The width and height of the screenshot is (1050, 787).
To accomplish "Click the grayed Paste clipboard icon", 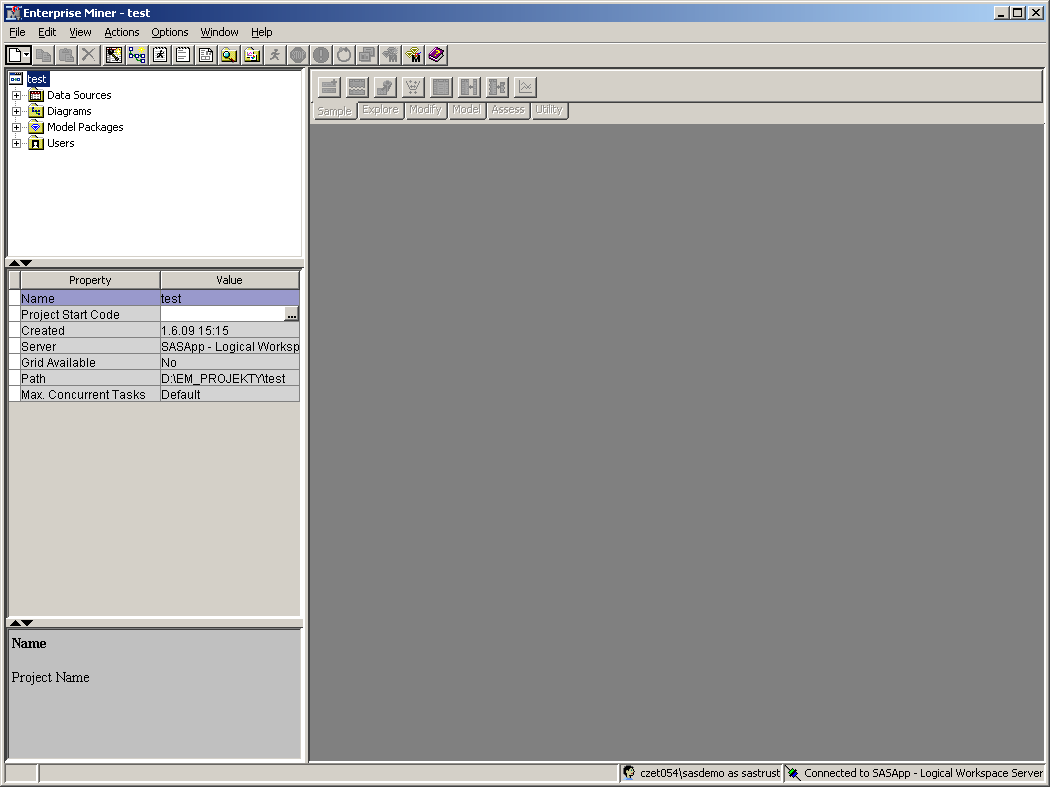I will 66,55.
